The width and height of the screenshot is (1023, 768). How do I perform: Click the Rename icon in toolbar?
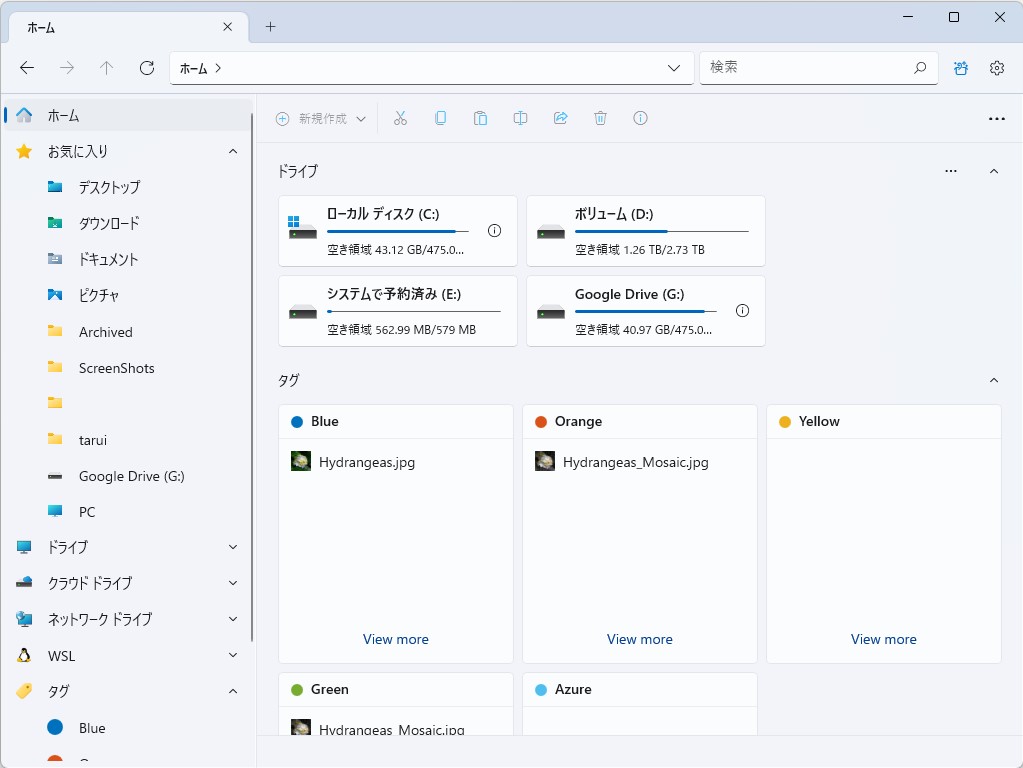coord(520,118)
